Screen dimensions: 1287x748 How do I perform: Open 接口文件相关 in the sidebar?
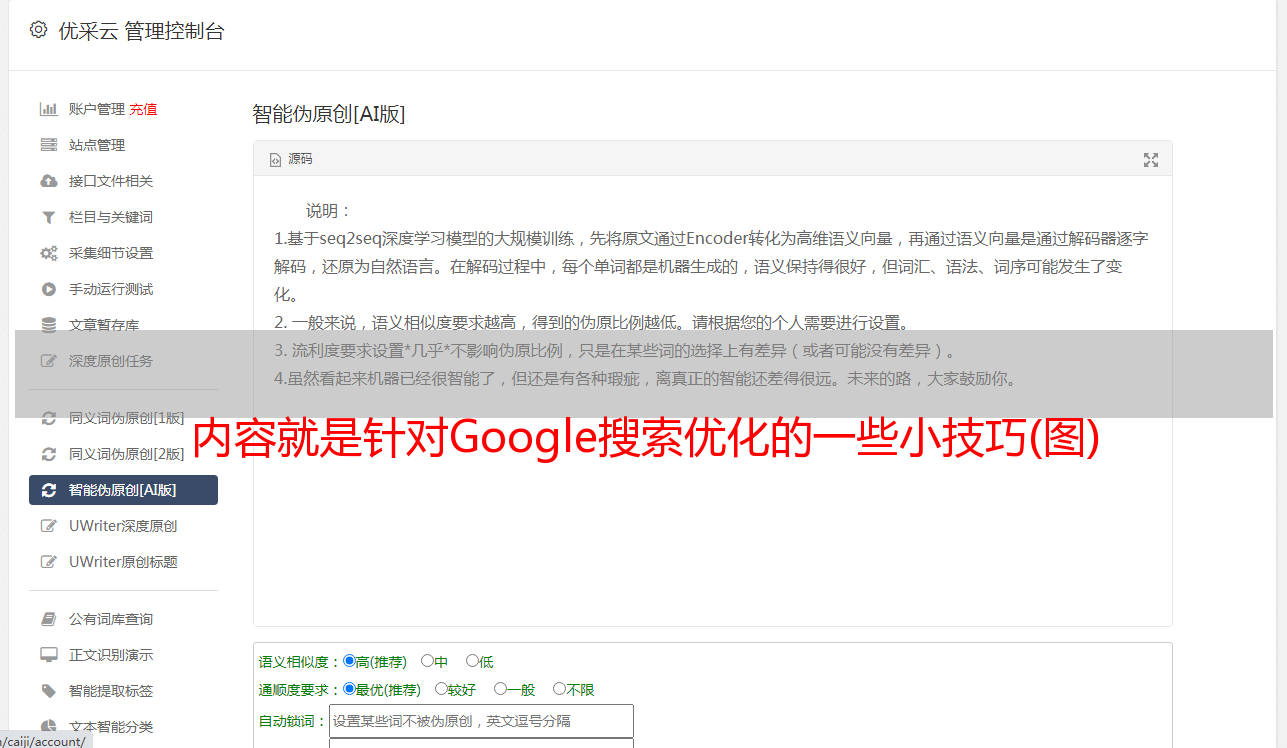[111, 181]
